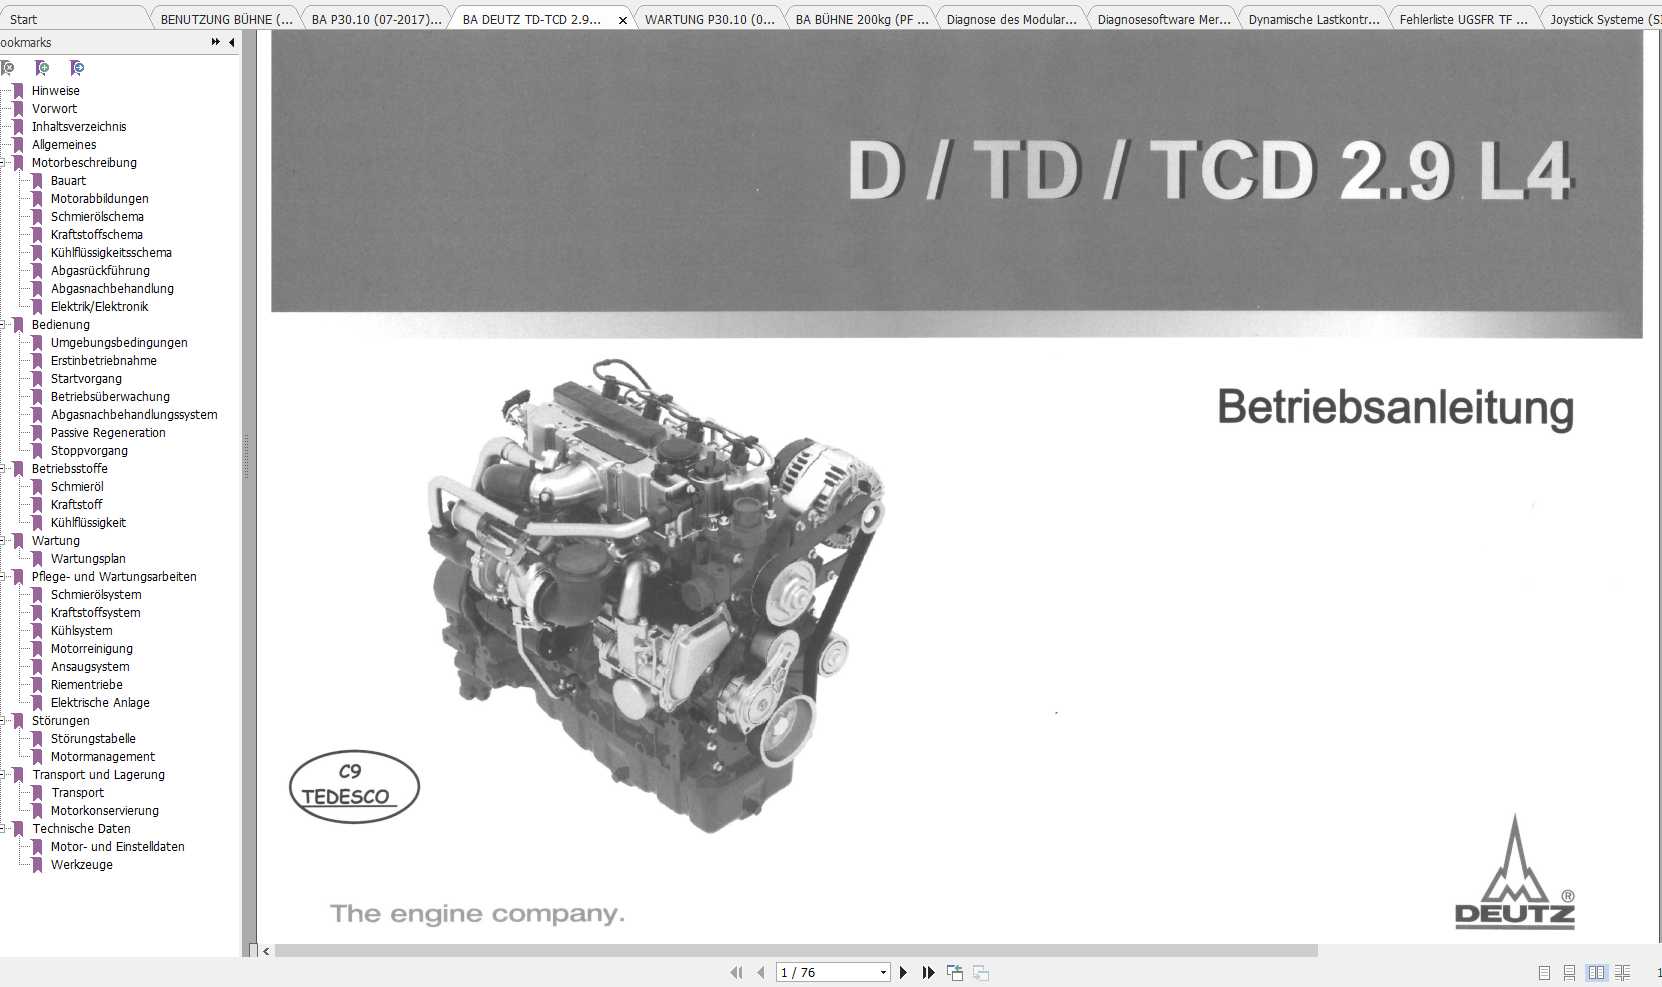Go to the first page
Viewport: 1662px width, 987px height.
(737, 972)
